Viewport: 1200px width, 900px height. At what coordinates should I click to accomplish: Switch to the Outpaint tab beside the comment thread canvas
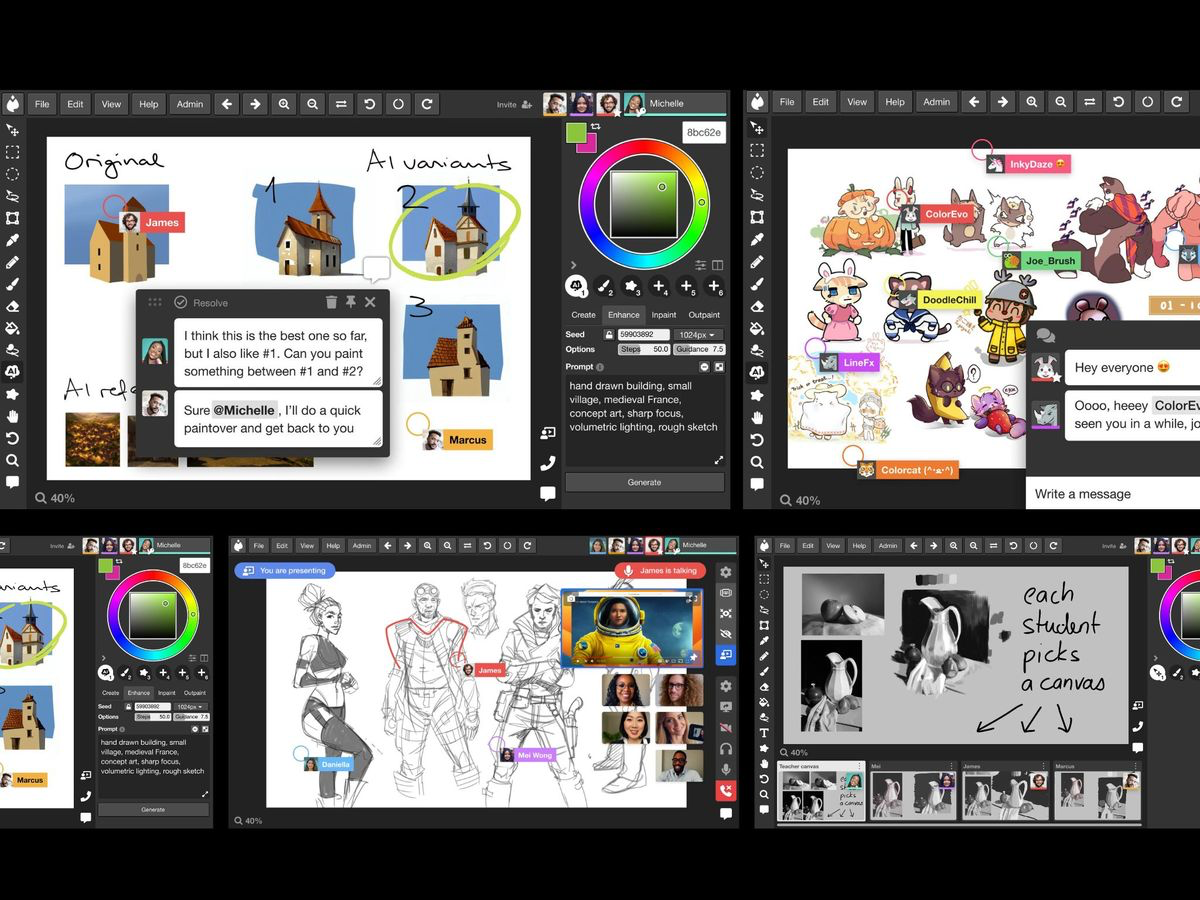[704, 315]
